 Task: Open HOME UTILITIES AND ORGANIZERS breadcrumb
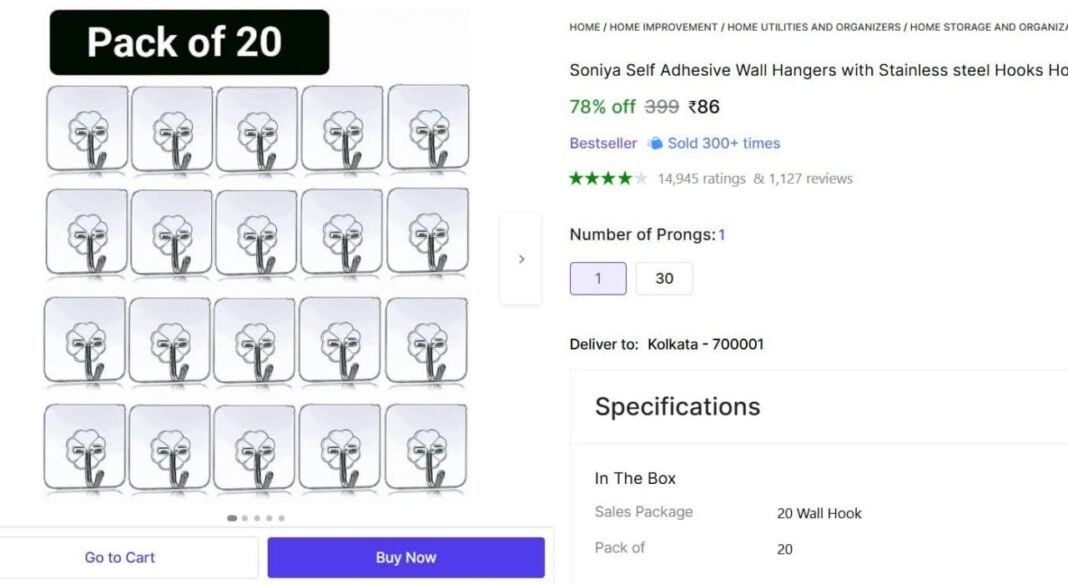814,27
